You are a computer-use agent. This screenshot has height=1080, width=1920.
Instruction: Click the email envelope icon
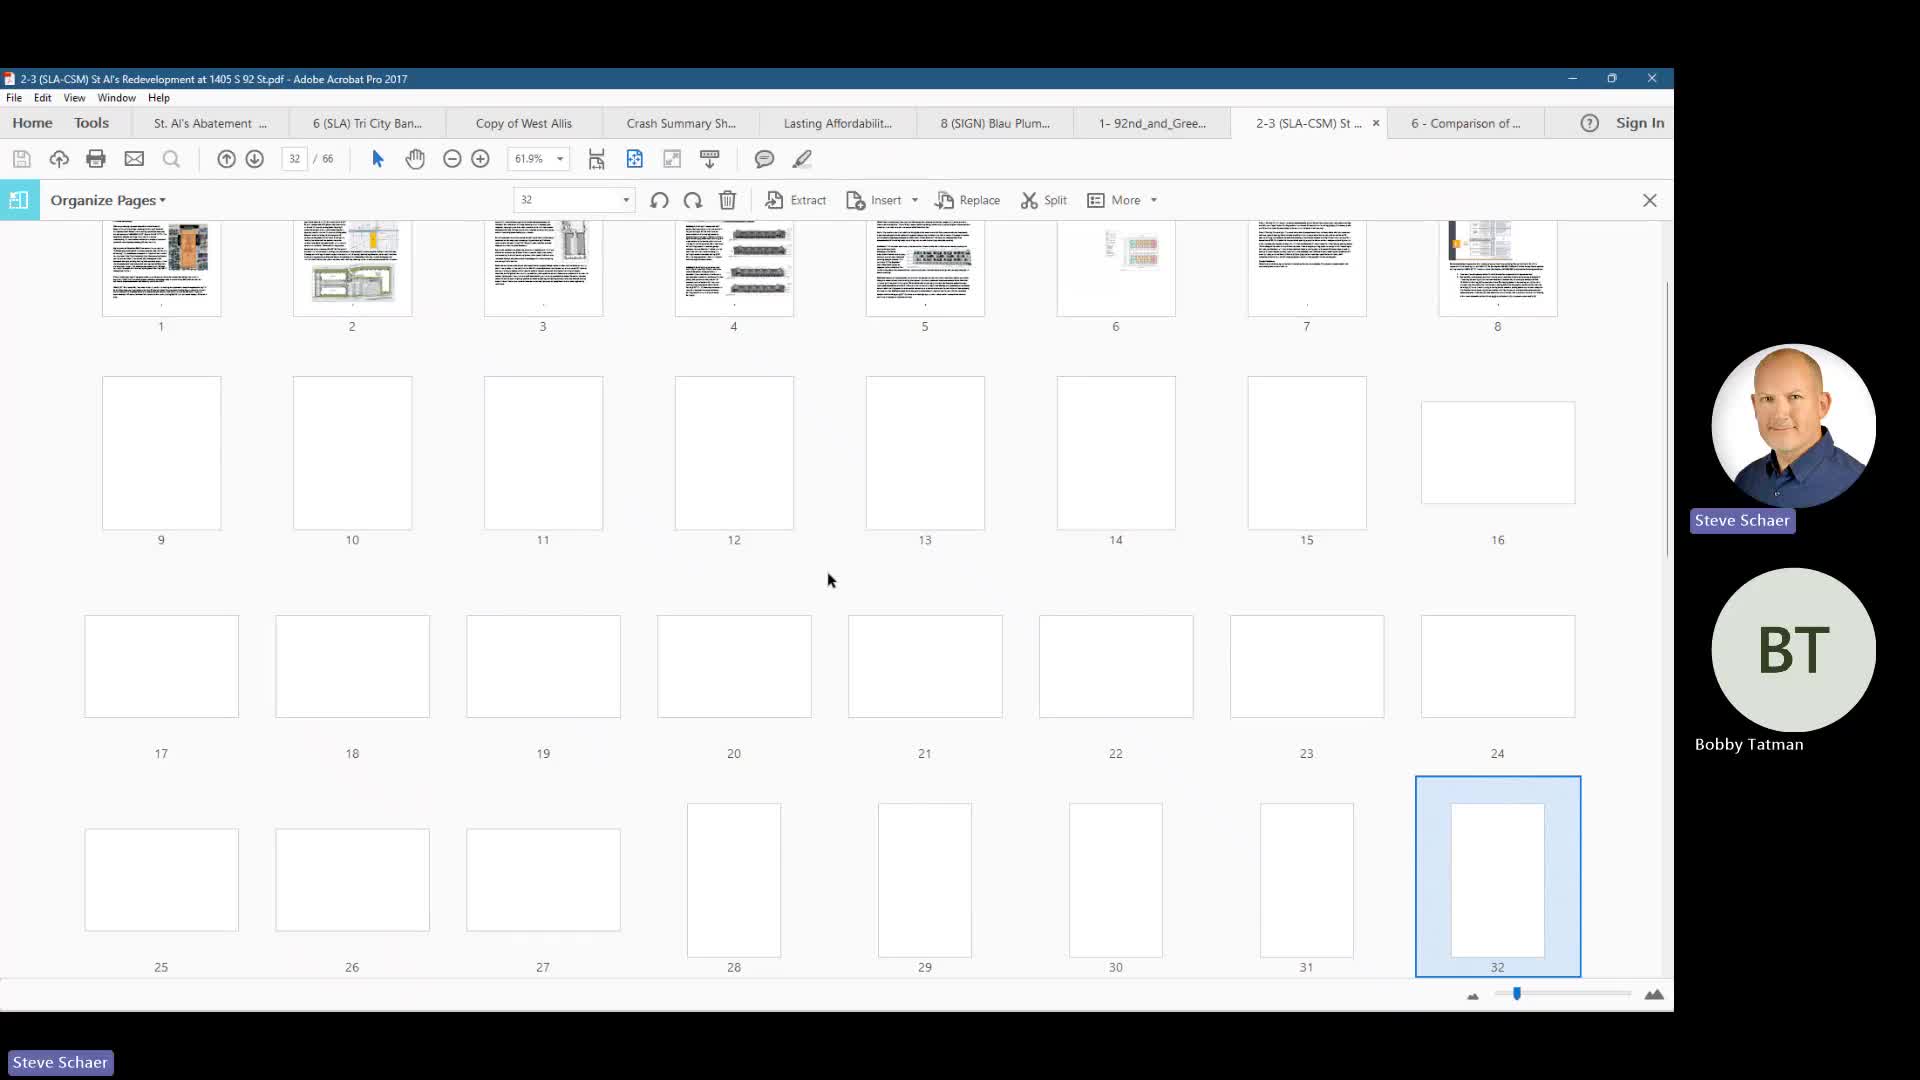pos(134,159)
